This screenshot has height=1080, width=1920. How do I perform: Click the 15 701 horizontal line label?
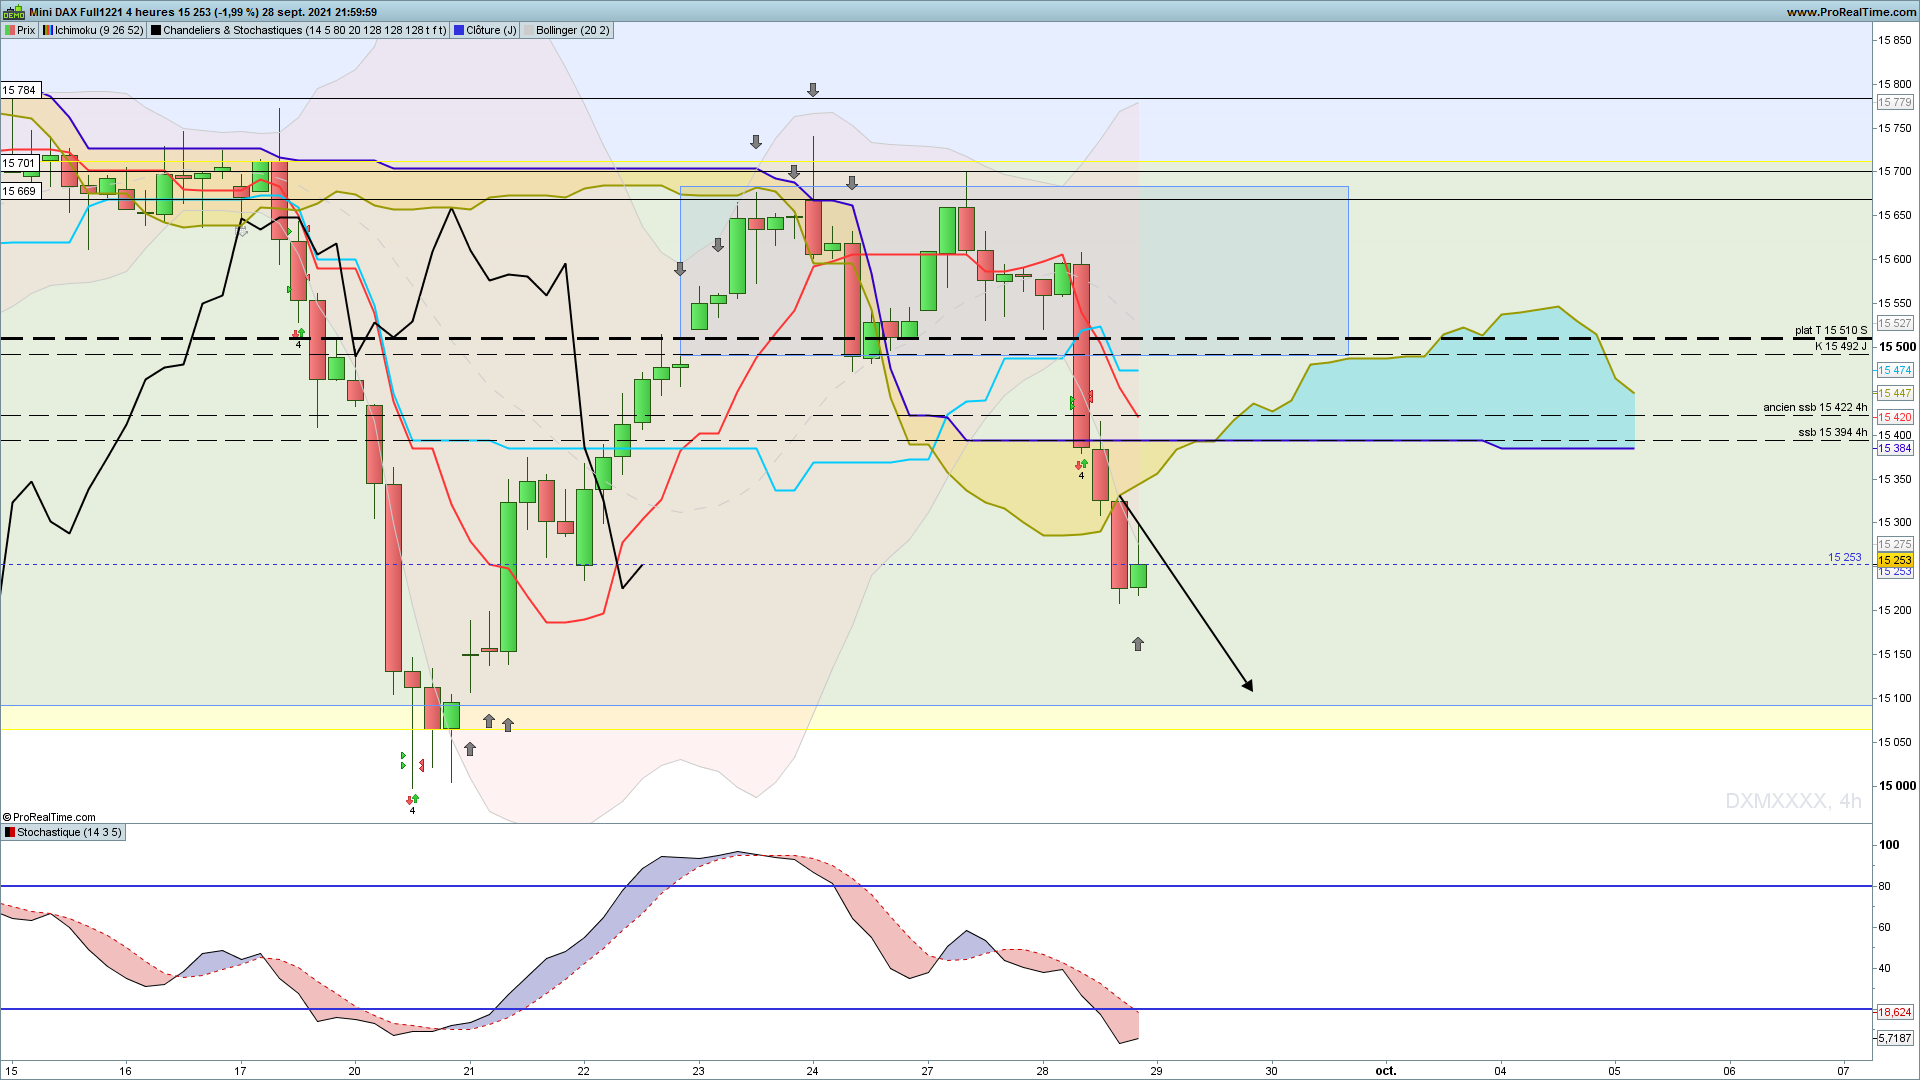pos(19,164)
